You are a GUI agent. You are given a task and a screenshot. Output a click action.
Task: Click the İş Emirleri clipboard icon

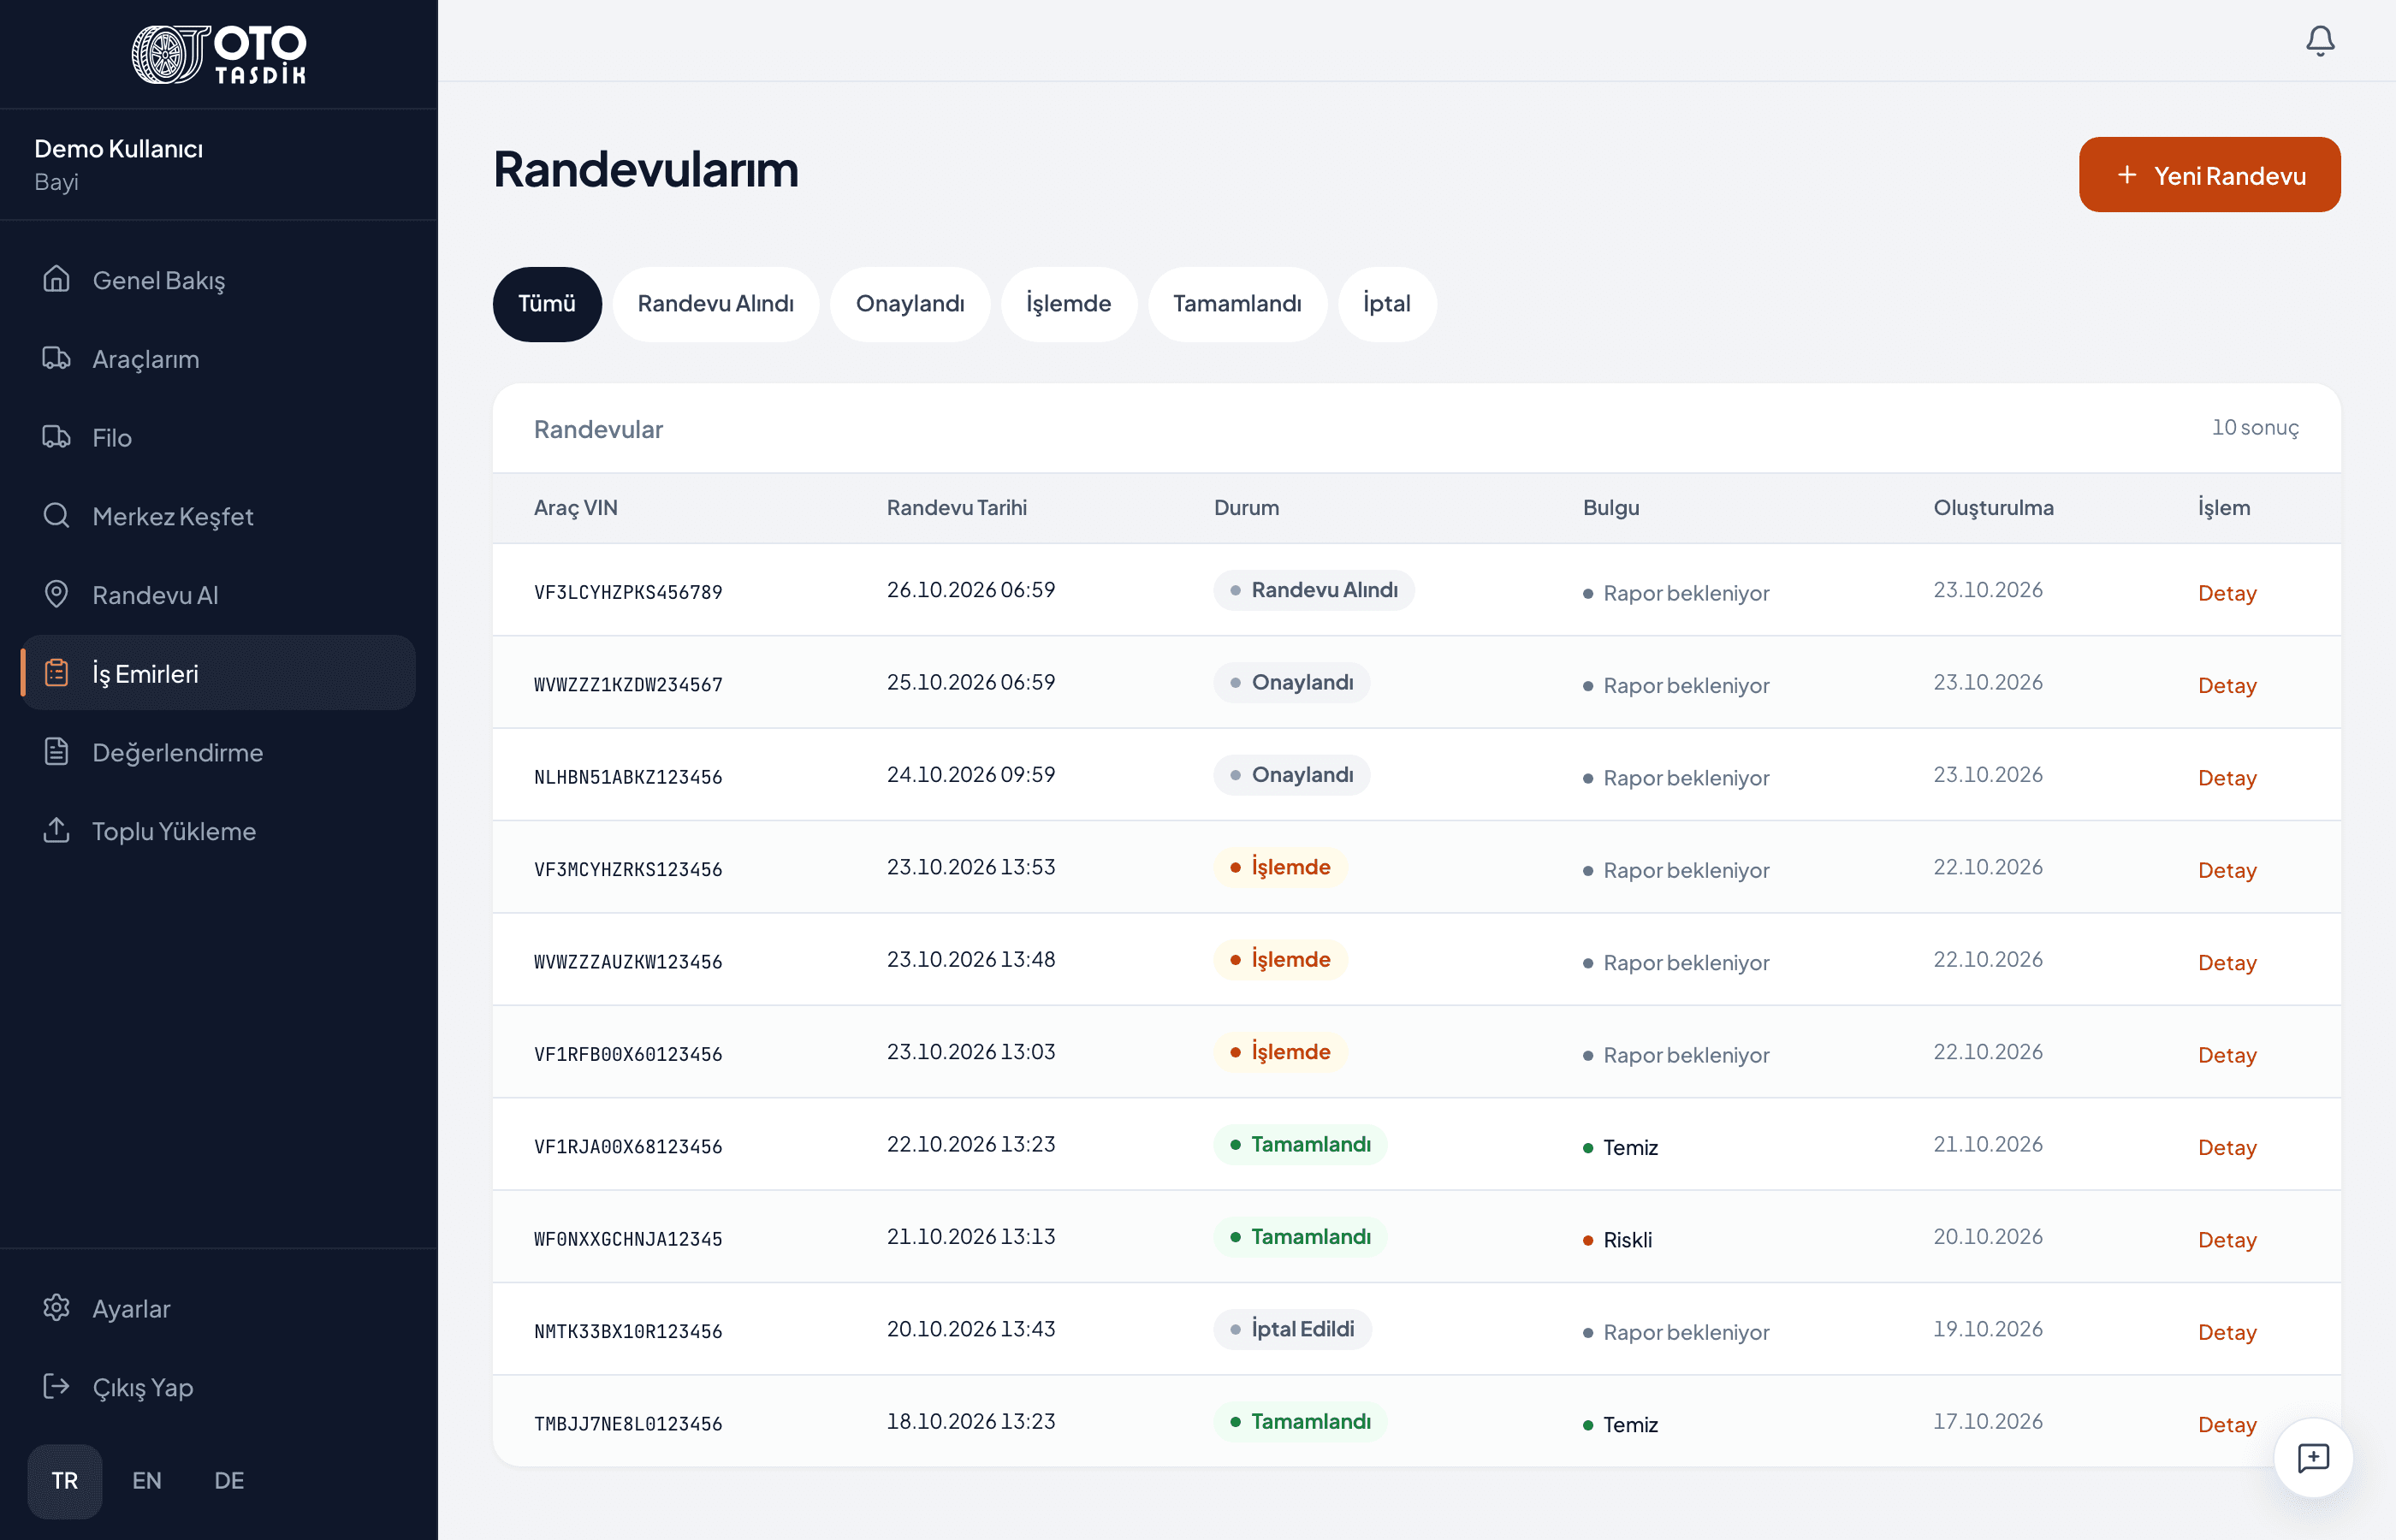[57, 673]
